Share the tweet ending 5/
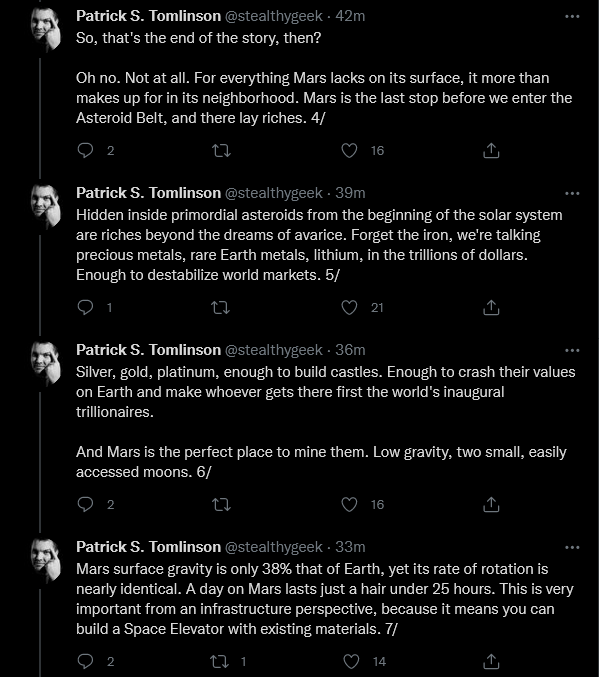This screenshot has height=677, width=599. tap(491, 307)
